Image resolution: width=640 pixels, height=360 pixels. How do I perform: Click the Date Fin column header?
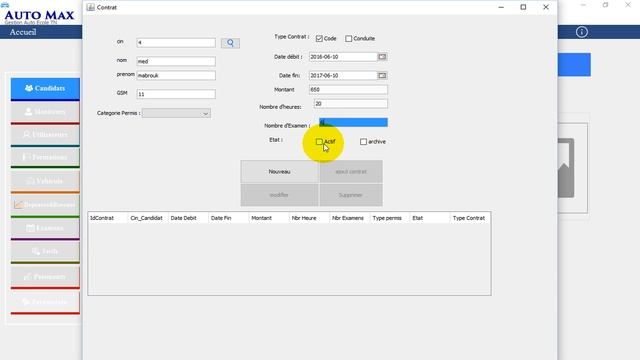coord(229,218)
